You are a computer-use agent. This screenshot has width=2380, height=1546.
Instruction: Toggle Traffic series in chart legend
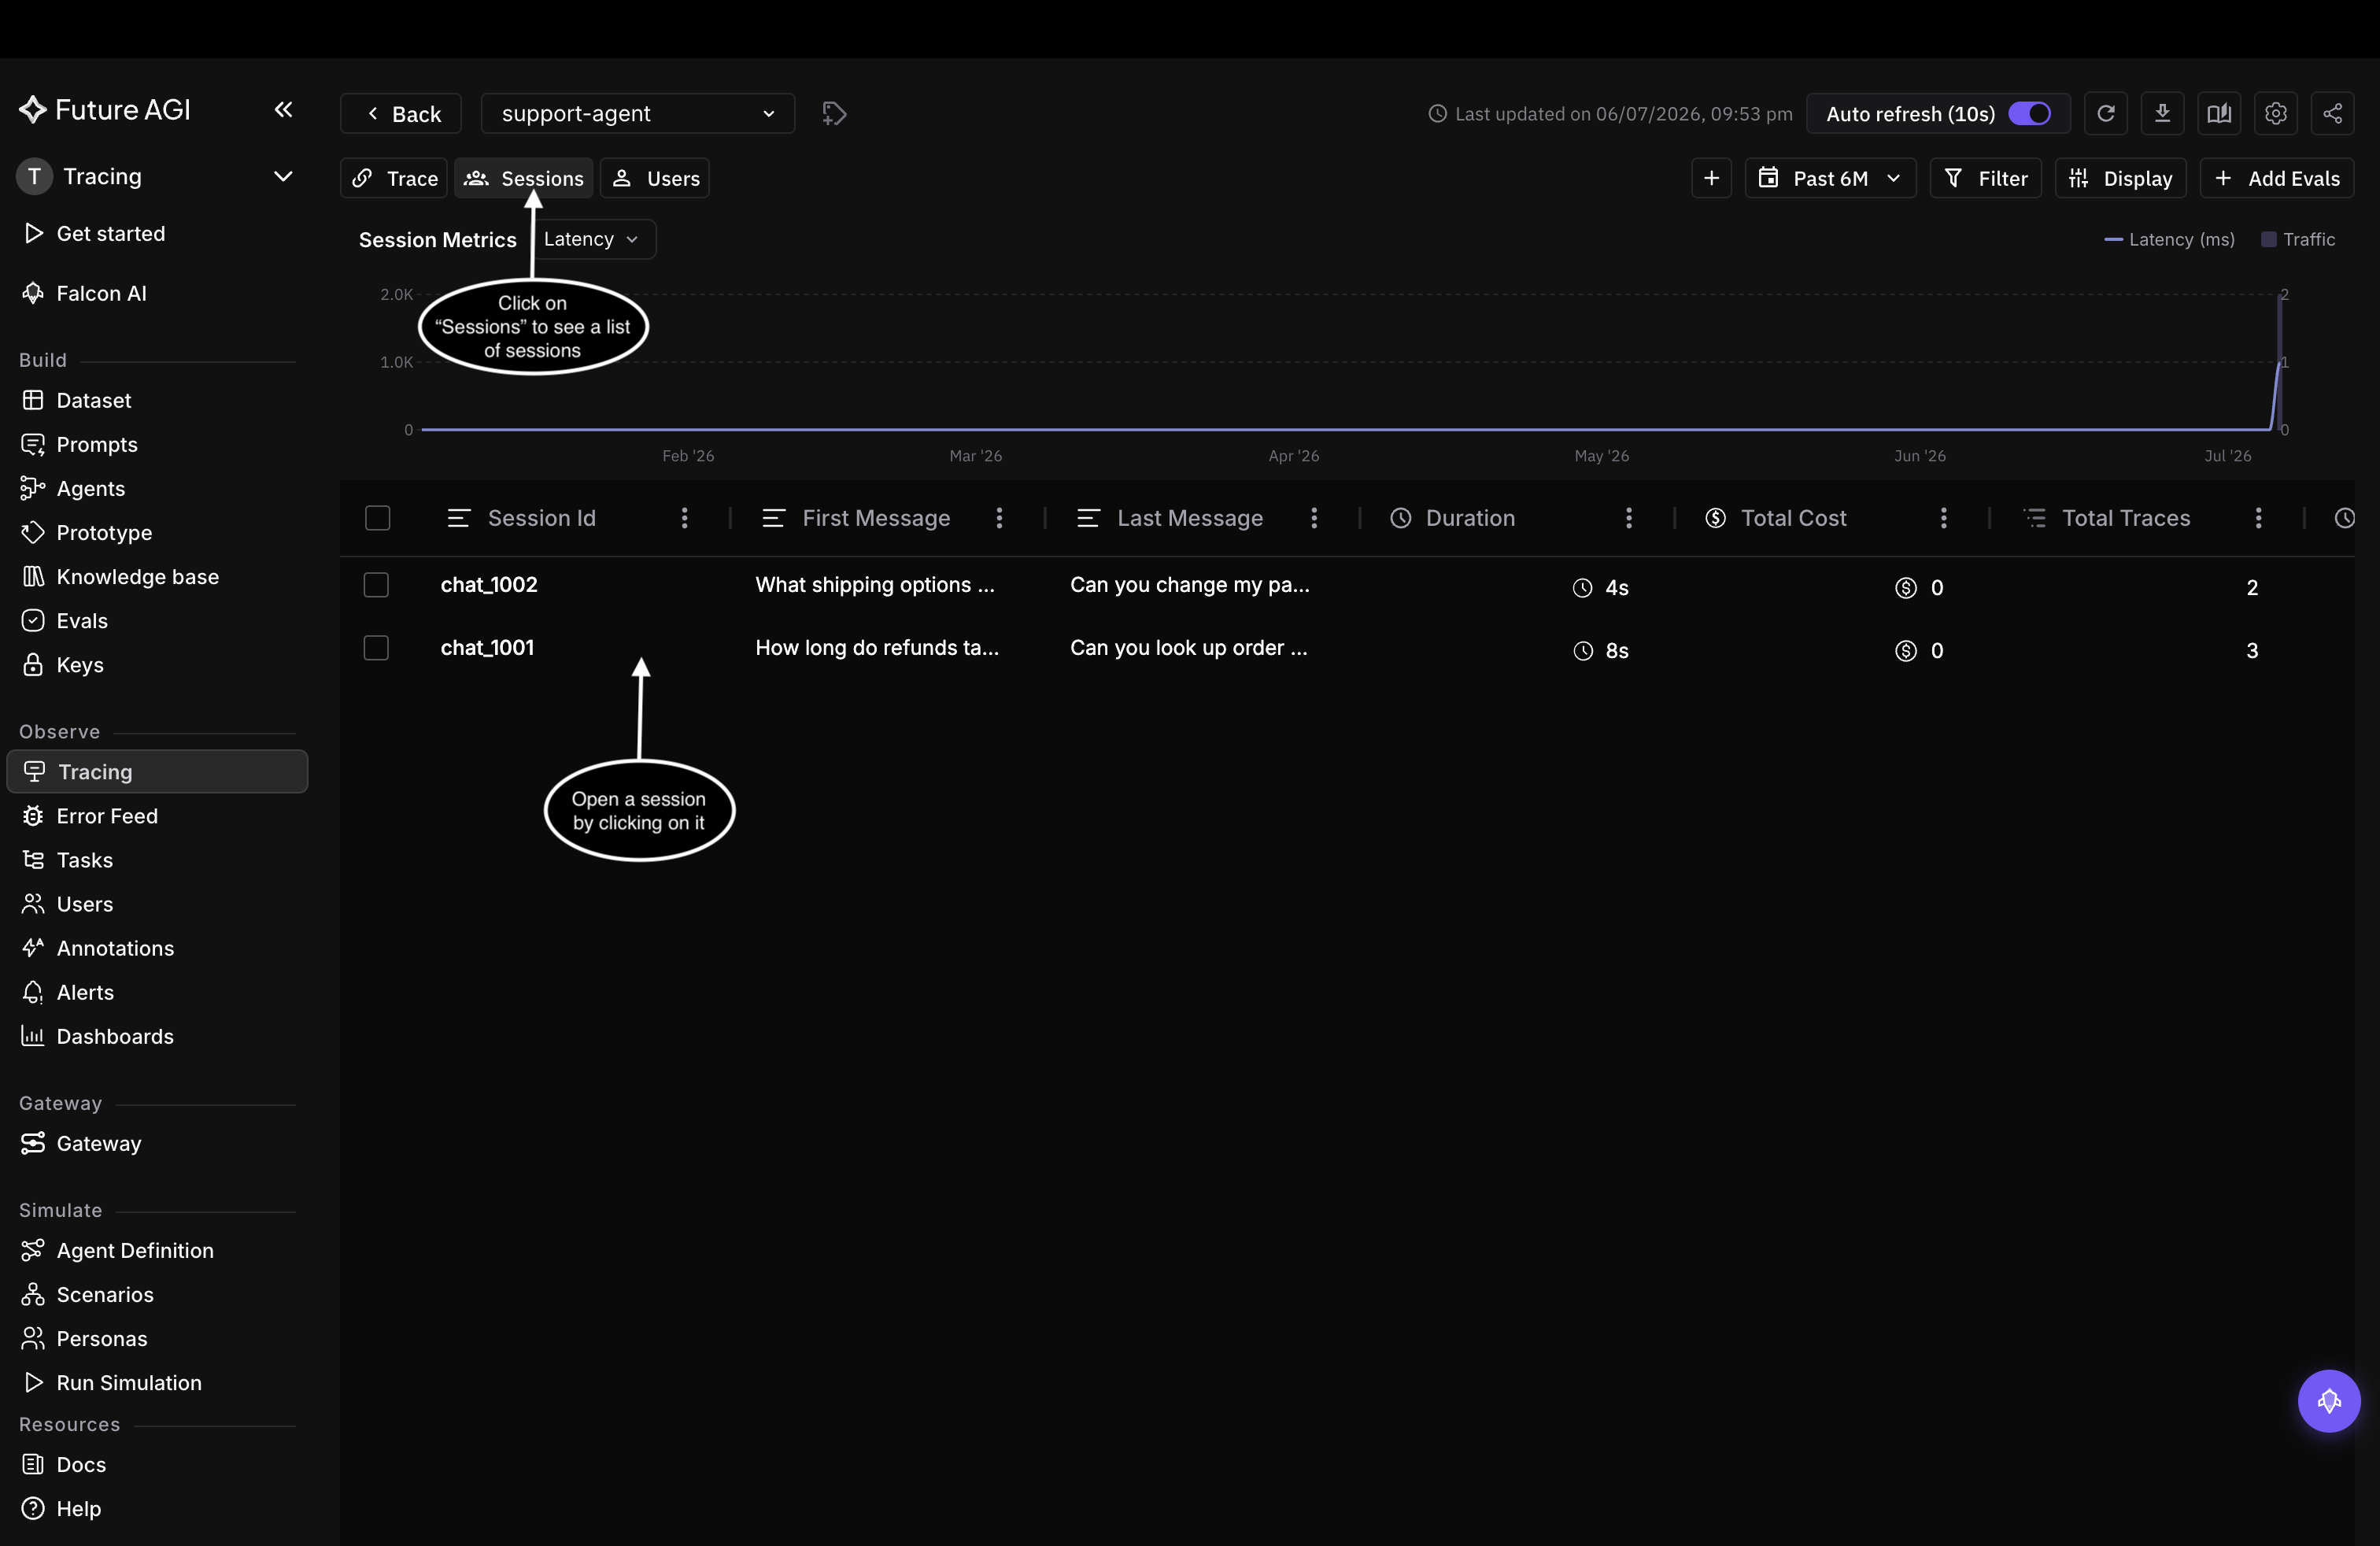(2298, 239)
